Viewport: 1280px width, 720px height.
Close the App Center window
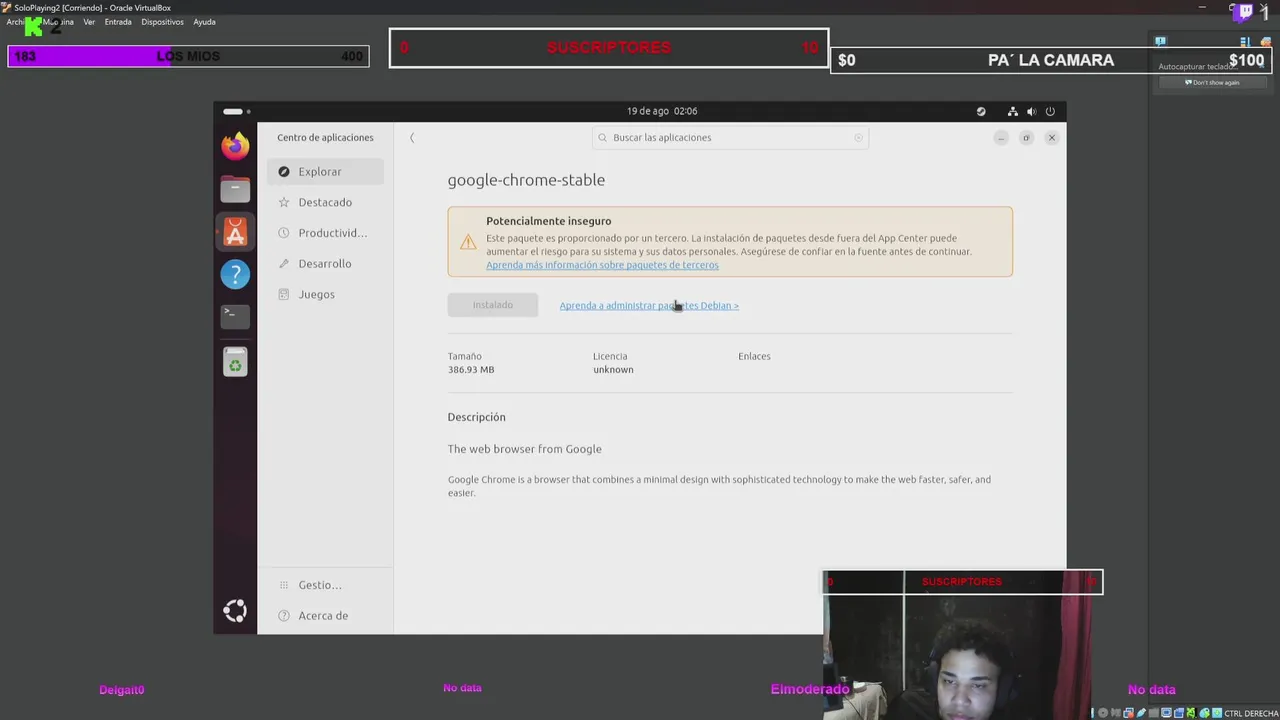pyautogui.click(x=1052, y=138)
